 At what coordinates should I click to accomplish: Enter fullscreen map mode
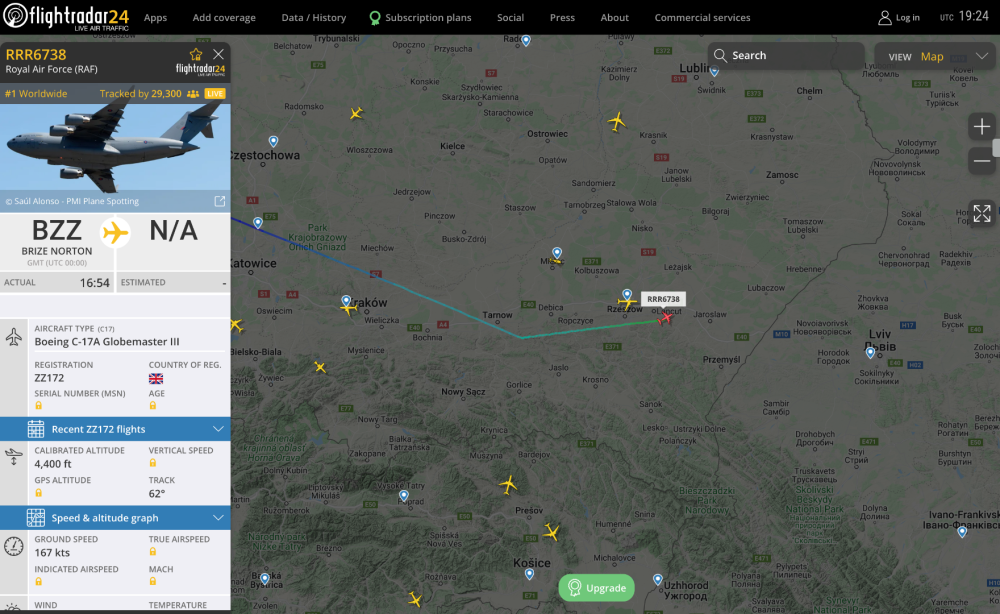(982, 213)
